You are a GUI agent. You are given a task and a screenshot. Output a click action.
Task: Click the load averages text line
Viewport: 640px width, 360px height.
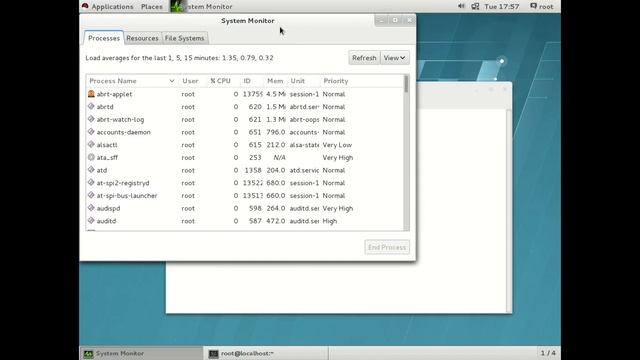tap(179, 58)
